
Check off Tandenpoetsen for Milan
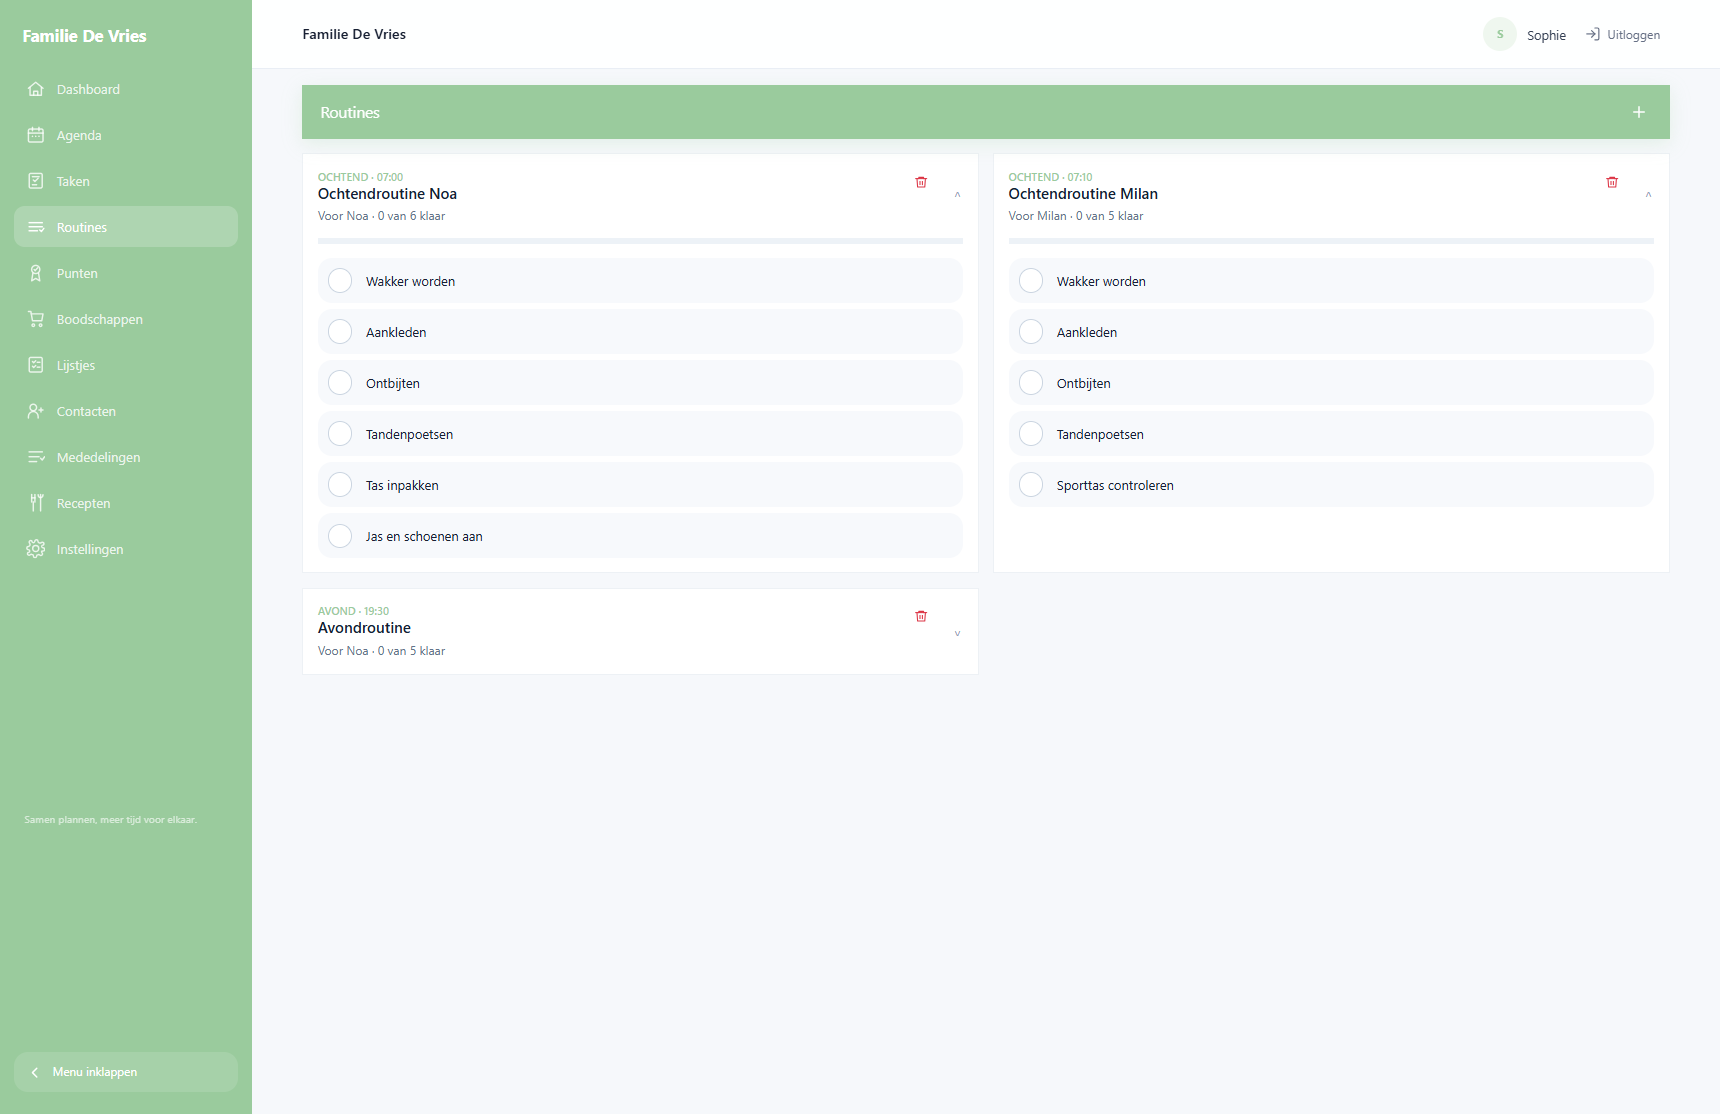pos(1031,434)
